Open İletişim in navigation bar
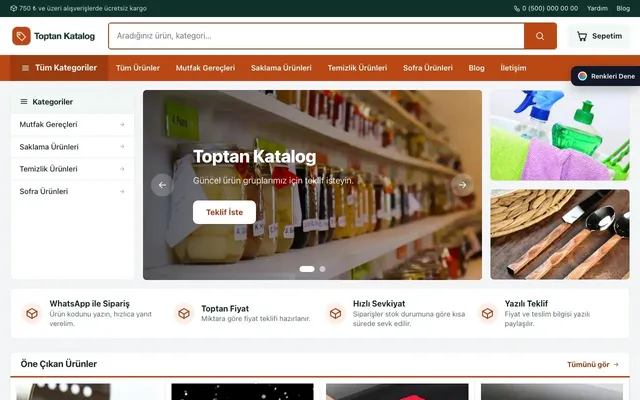 [x=513, y=68]
